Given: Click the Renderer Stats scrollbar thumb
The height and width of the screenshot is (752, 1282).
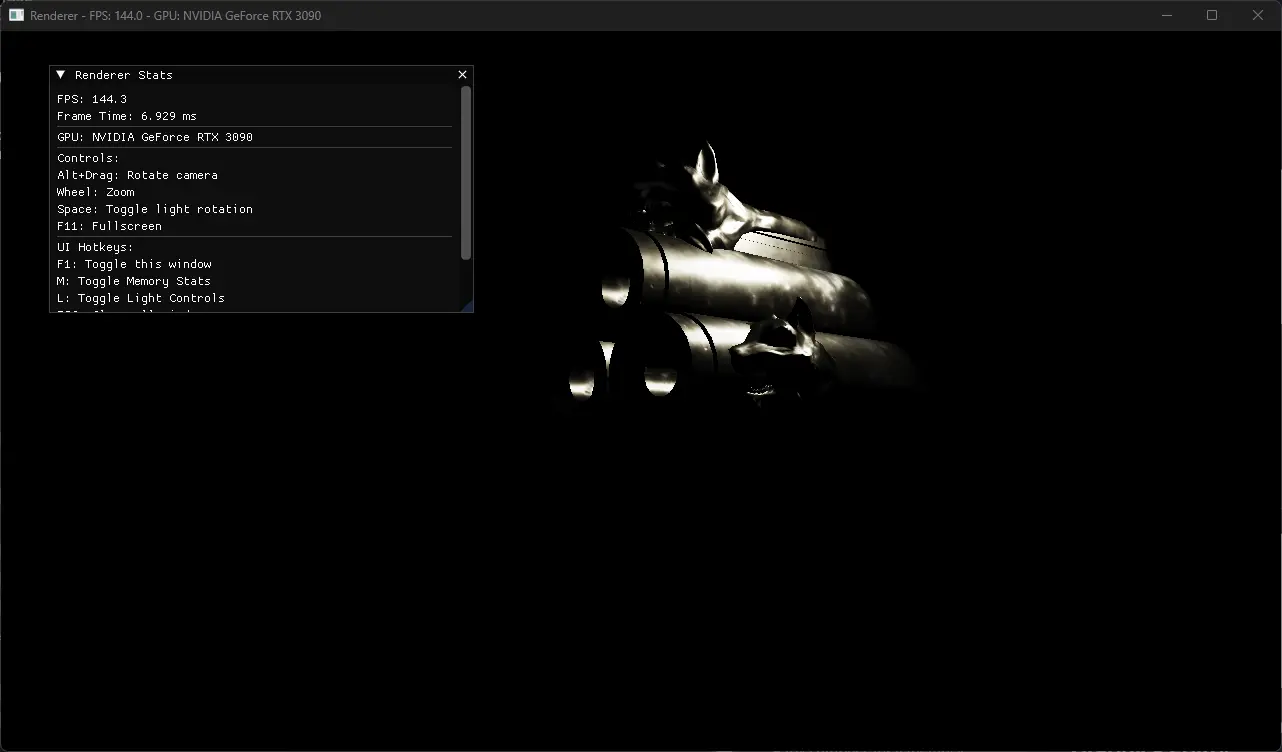Looking at the screenshot, I should tap(466, 172).
